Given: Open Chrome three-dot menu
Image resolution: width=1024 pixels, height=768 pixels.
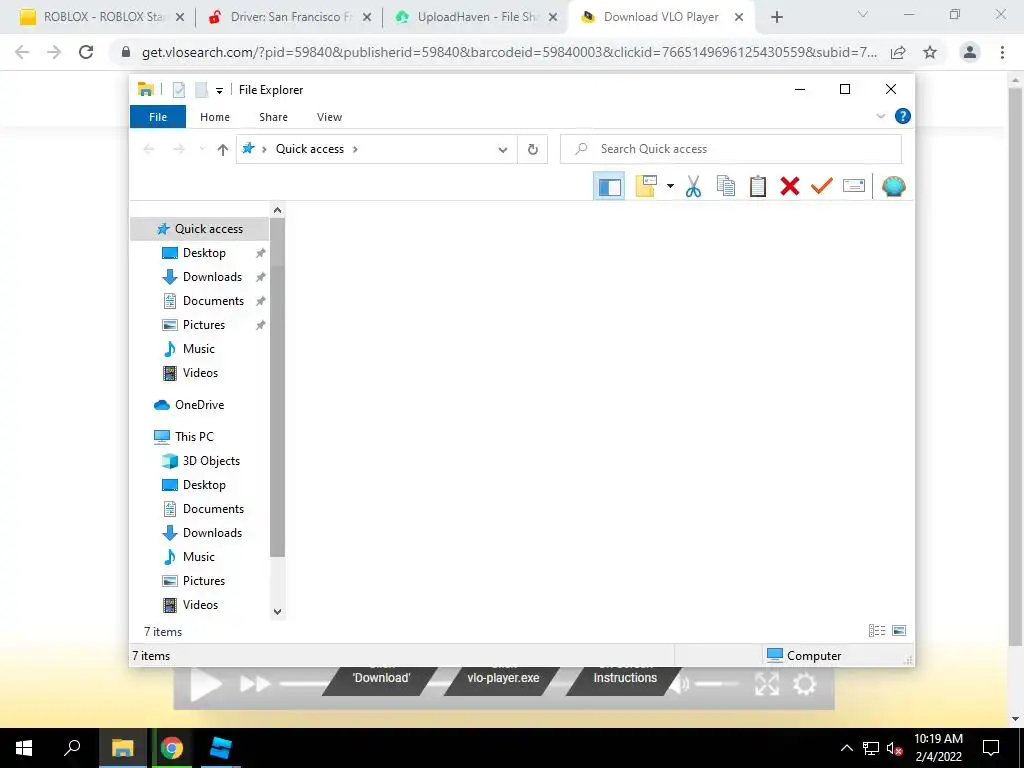Looking at the screenshot, I should [1002, 52].
